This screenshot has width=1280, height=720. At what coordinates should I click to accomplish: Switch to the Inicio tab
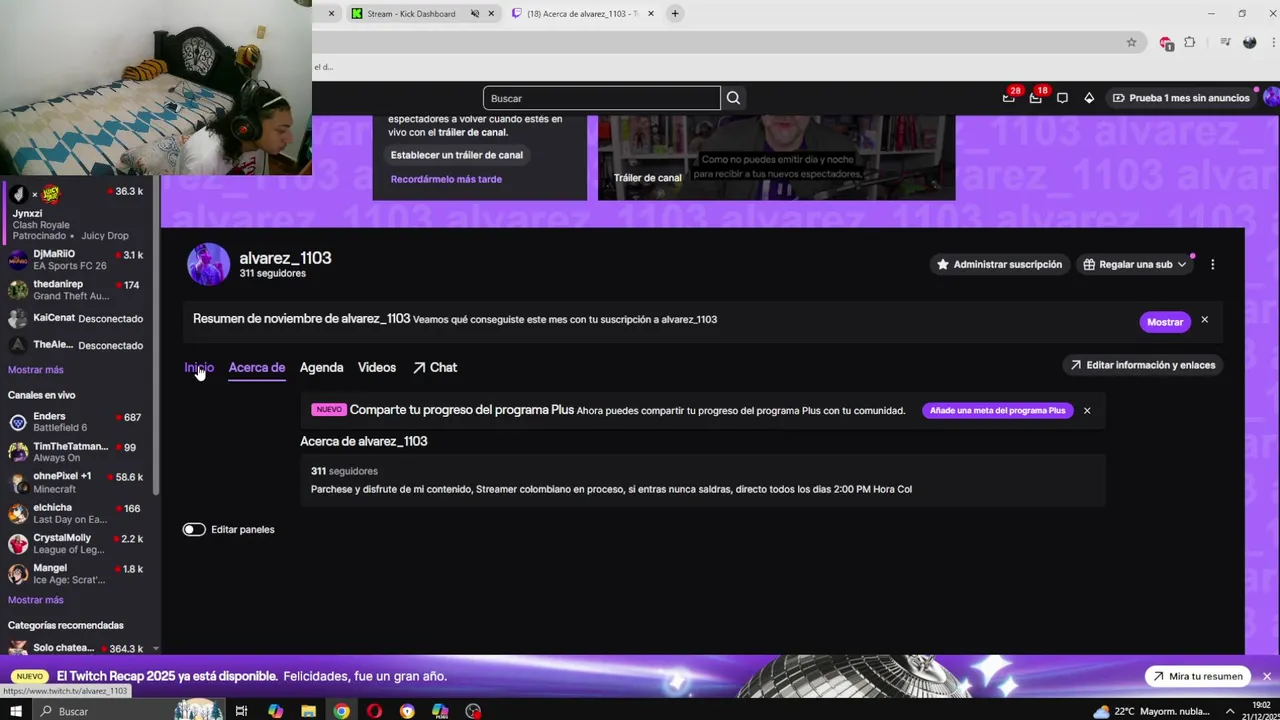[199, 367]
